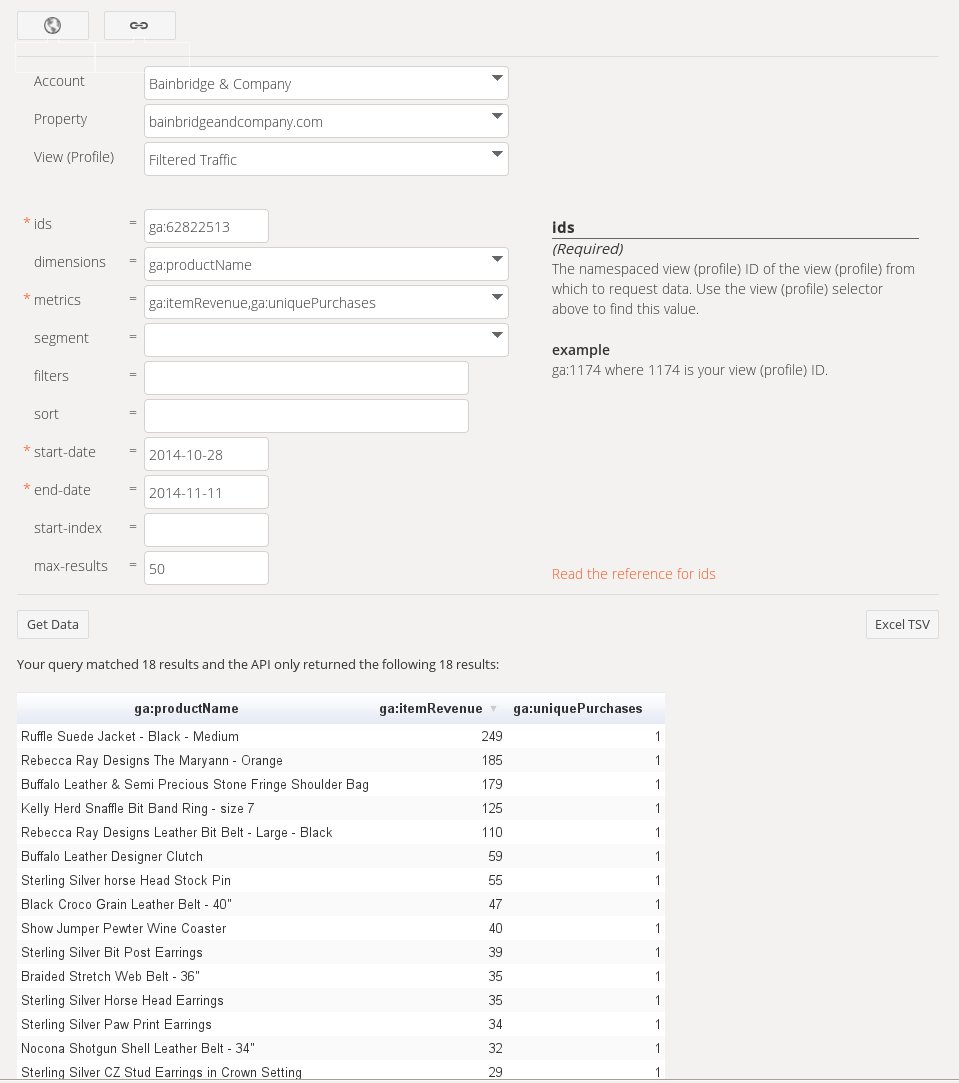959x1083 pixels.
Task: Click the sort arrow beside ga:itemRevenue
Action: pyautogui.click(x=493, y=709)
